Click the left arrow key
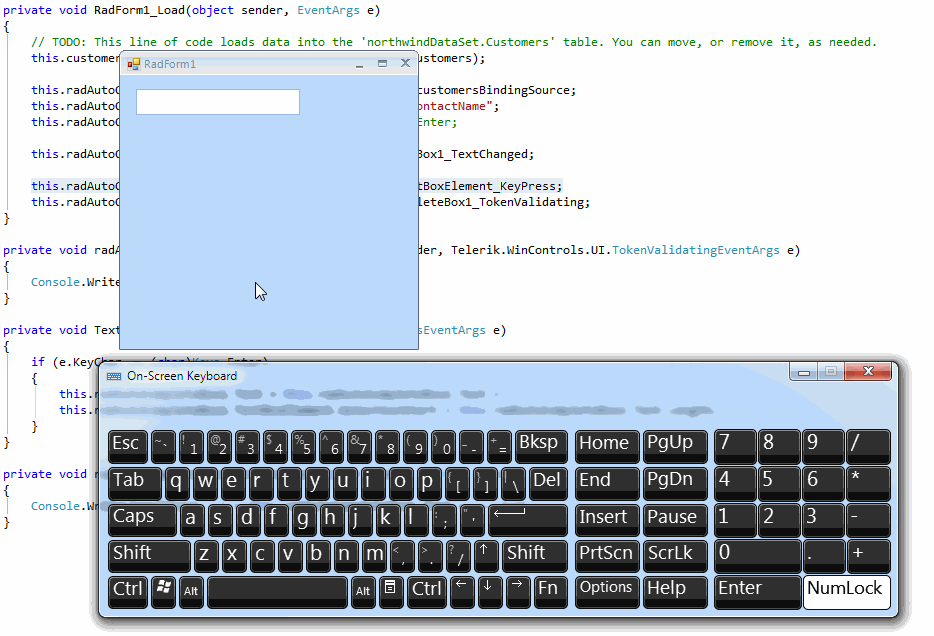Screen dimensions: 934x636 (462, 592)
